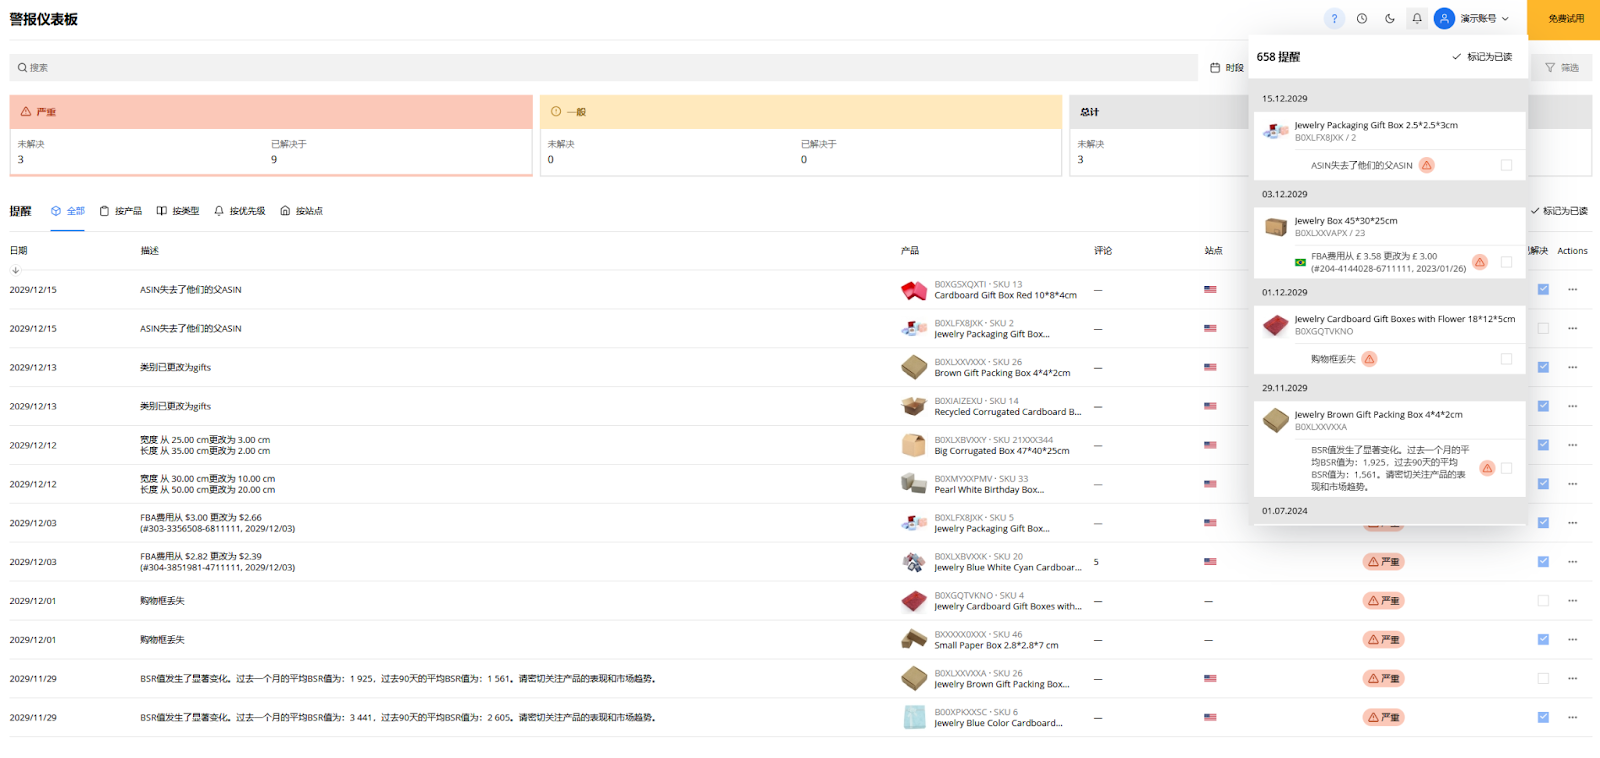This screenshot has width=1600, height=758.
Task: Uncheck resolved box in Cardboard Gift Box Red row
Action: click(1543, 290)
